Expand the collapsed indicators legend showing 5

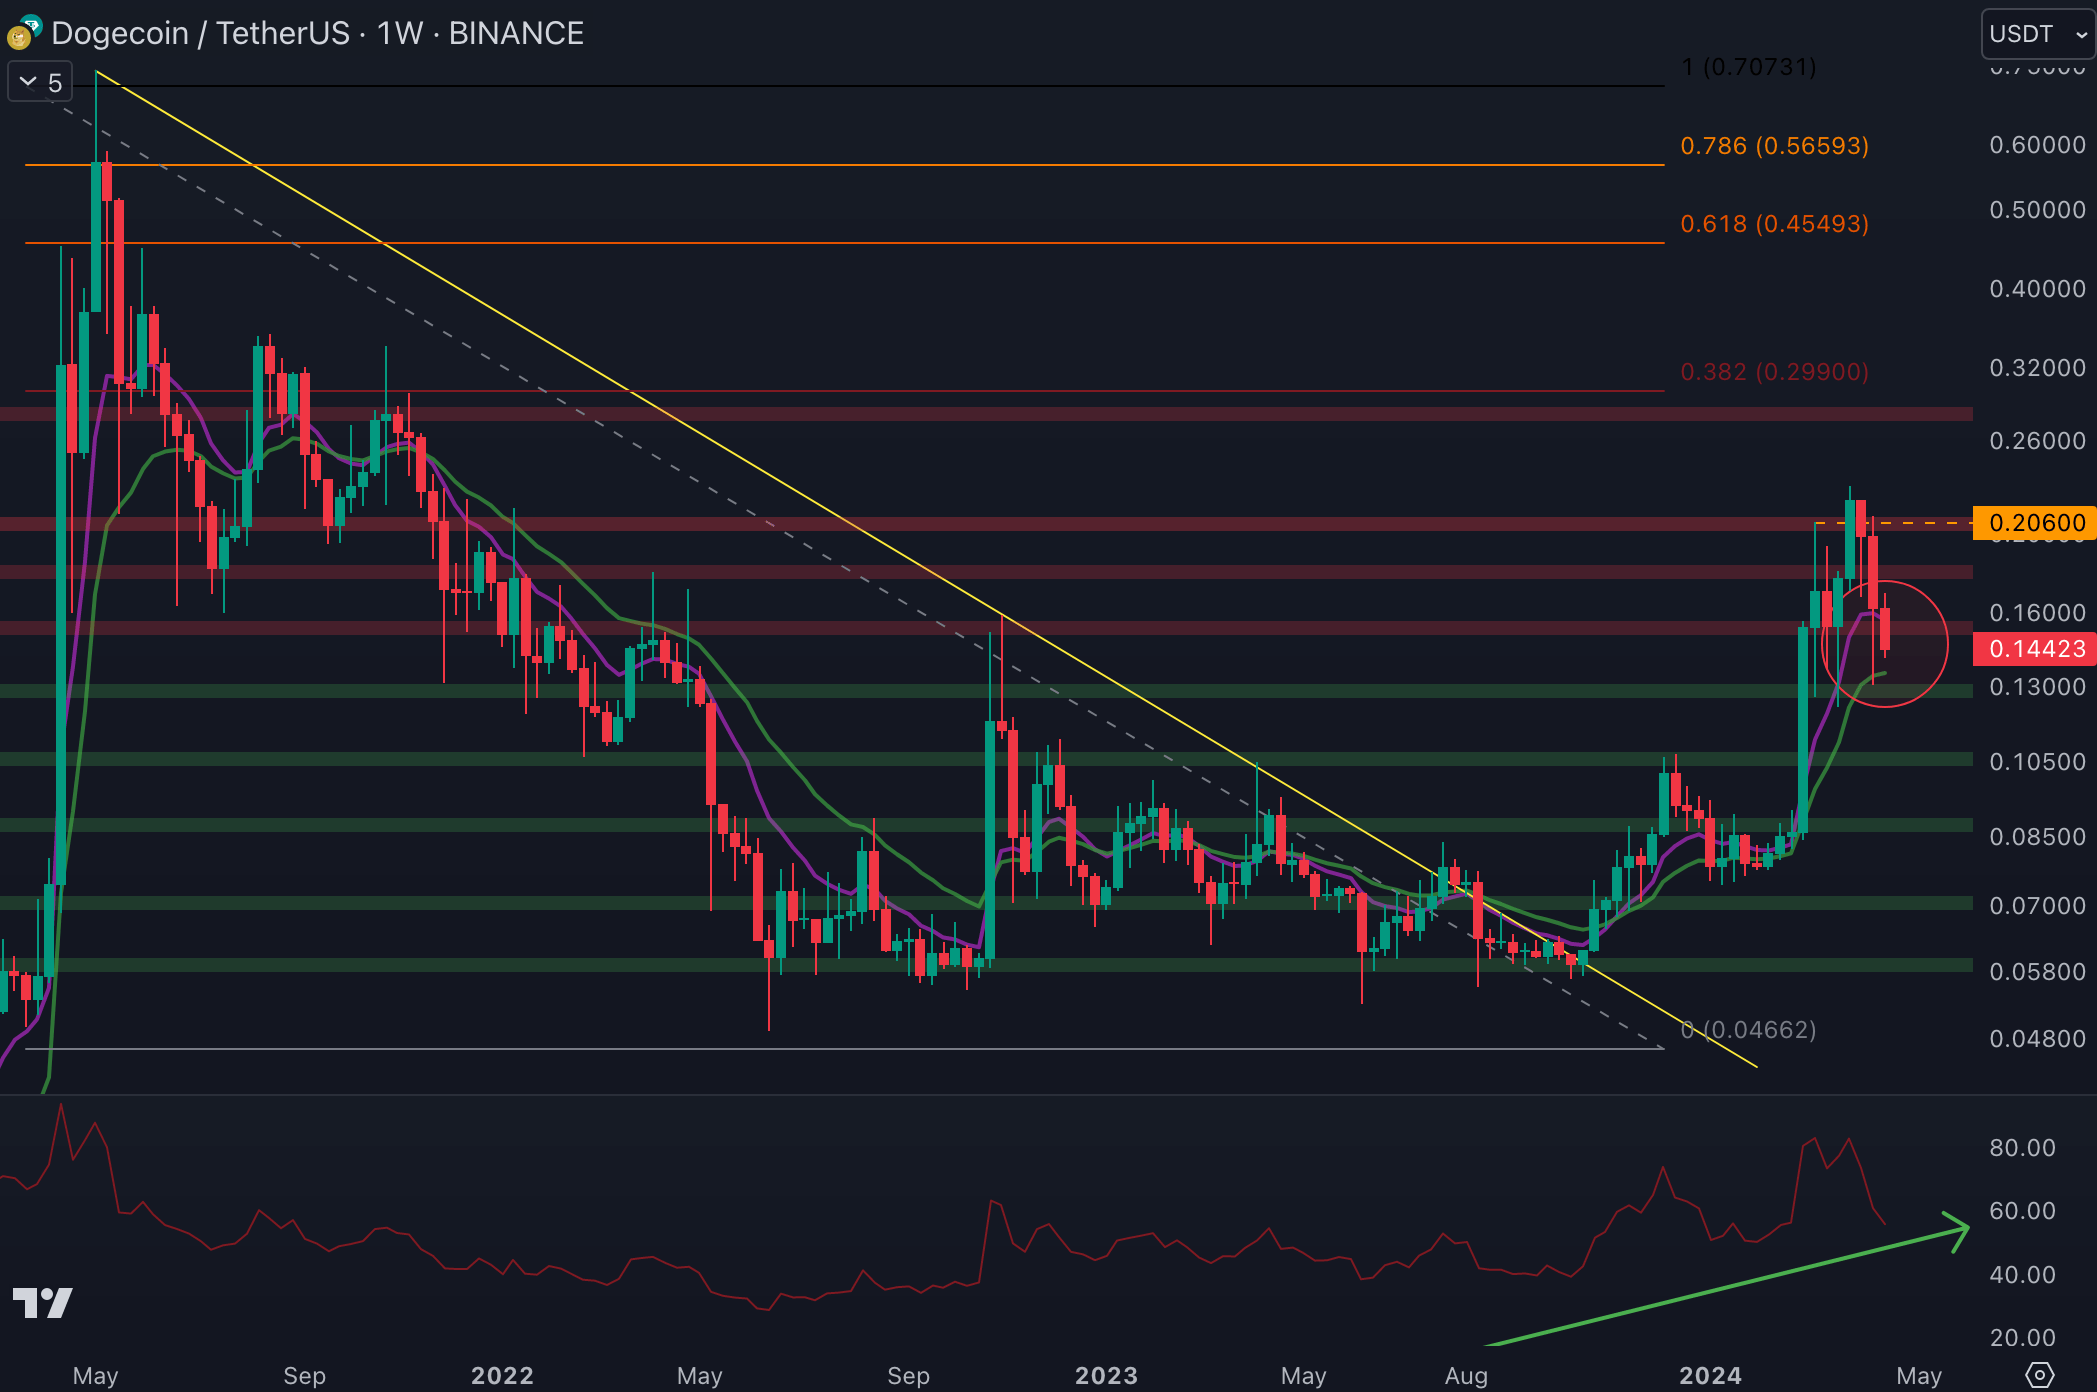[40, 83]
